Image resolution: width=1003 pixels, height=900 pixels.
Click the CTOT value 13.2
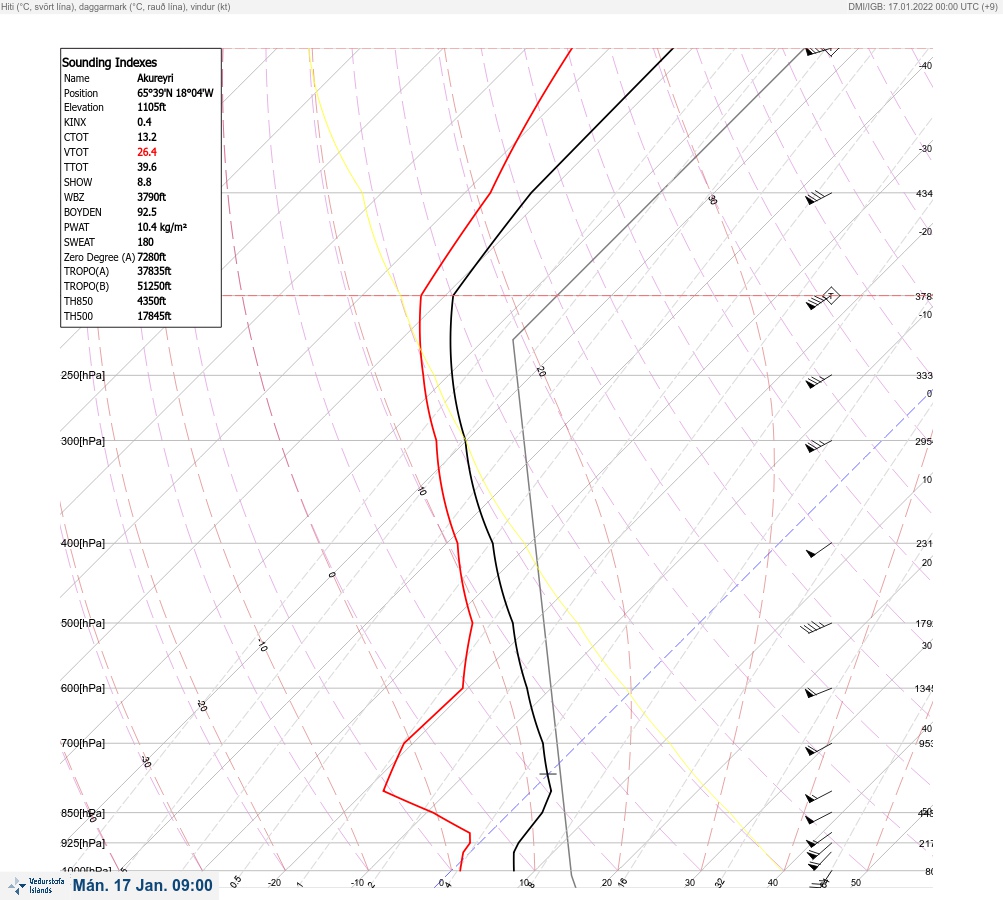click(x=146, y=137)
